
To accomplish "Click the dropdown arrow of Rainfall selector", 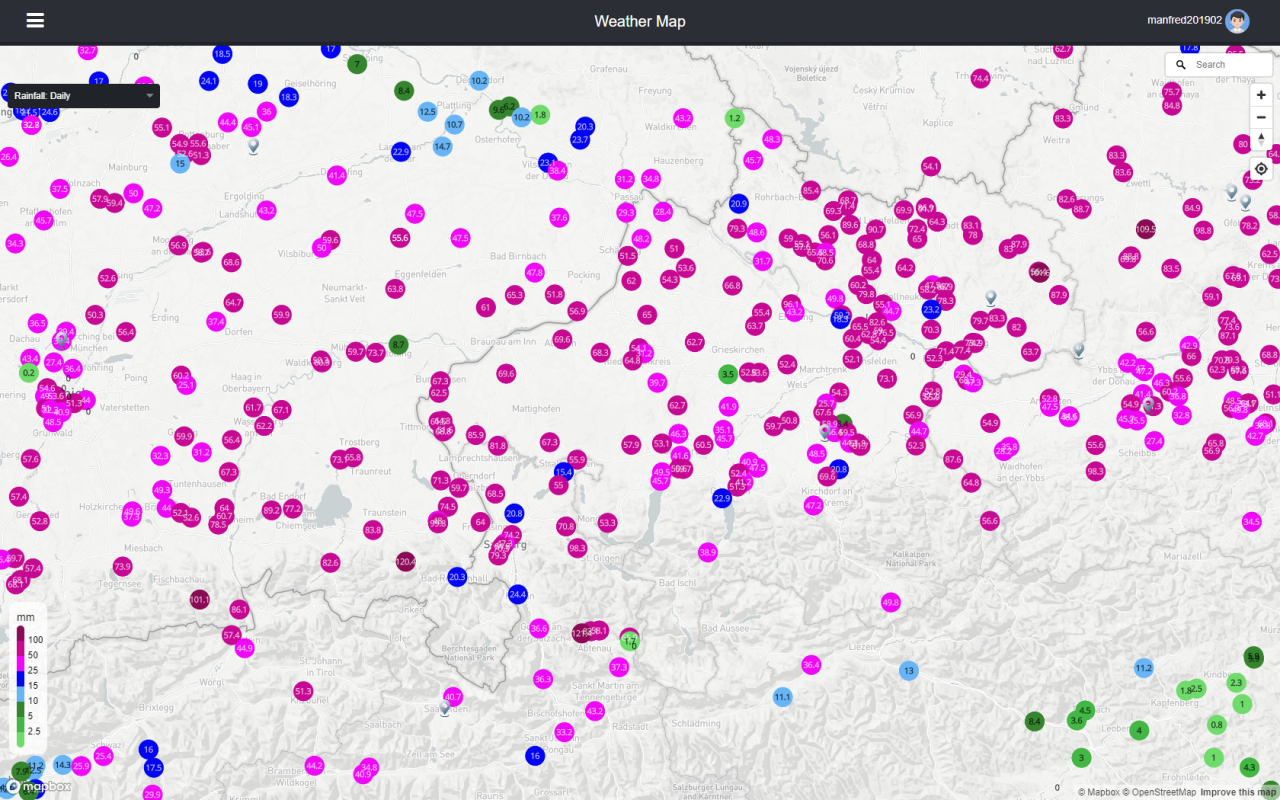I will pyautogui.click(x=150, y=96).
